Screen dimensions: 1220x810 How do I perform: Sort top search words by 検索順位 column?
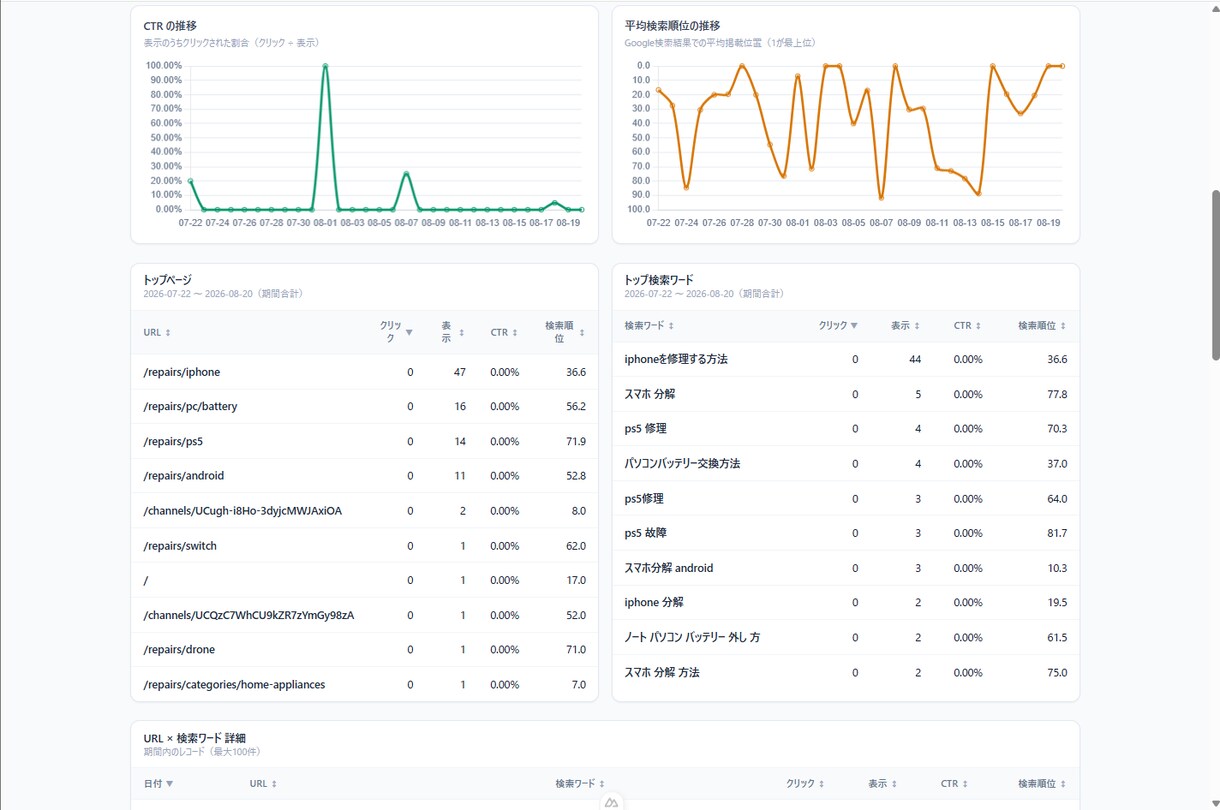(x=1042, y=326)
